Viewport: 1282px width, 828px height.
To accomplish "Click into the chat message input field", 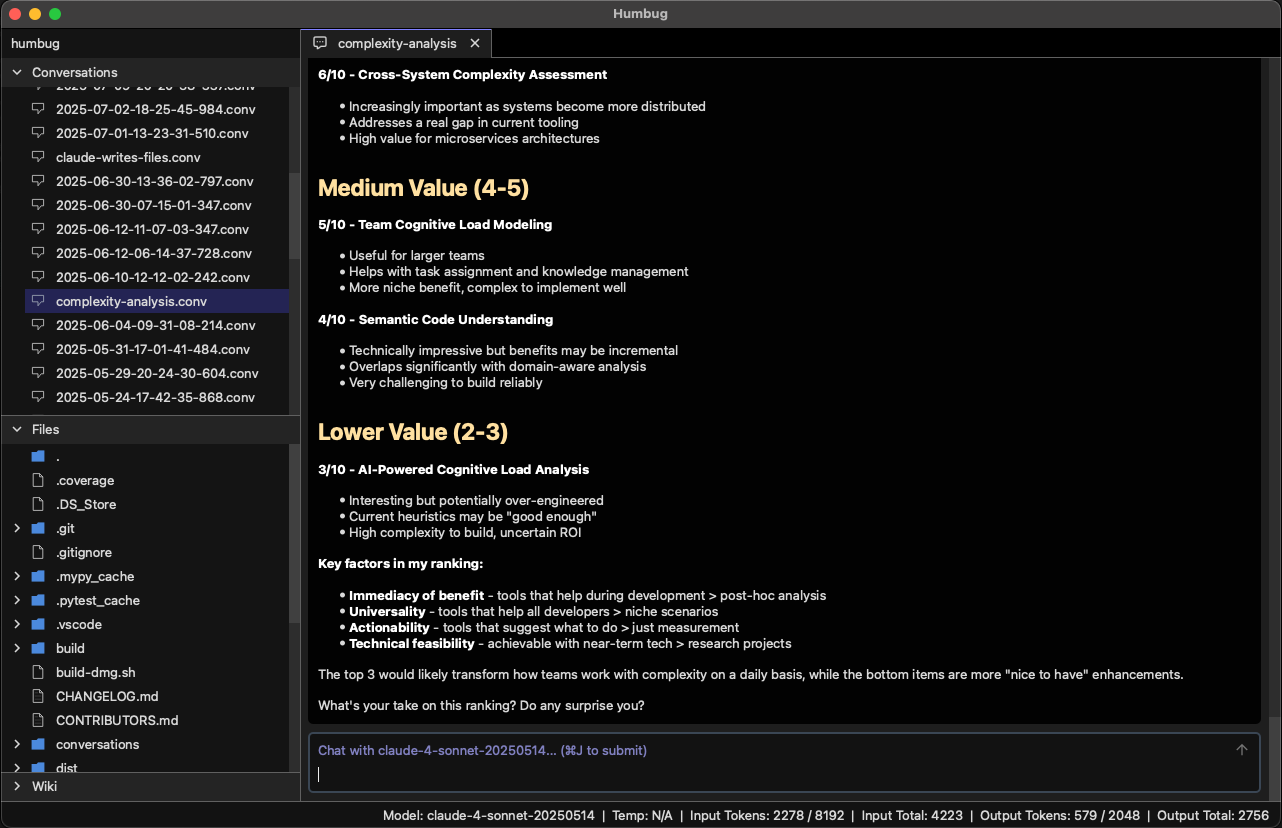I will tap(700, 773).
